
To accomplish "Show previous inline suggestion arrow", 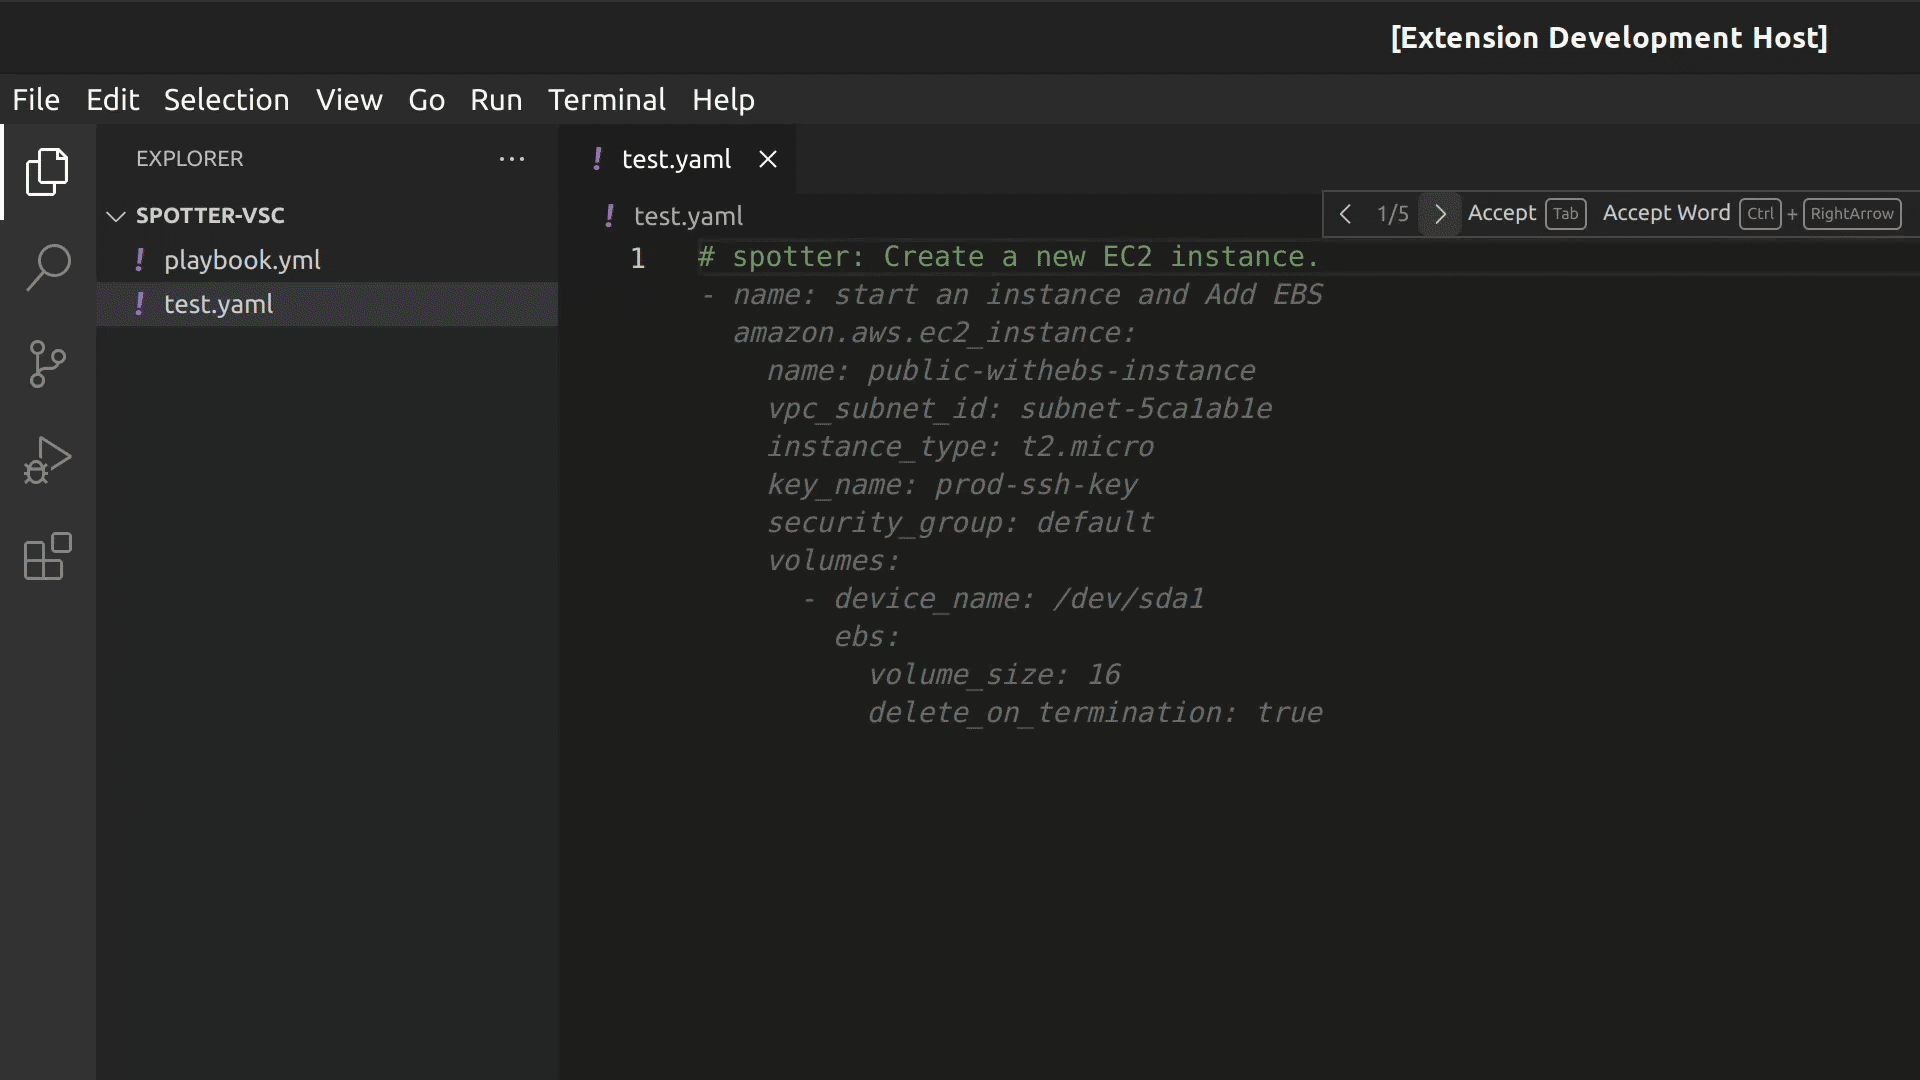I will (x=1345, y=214).
